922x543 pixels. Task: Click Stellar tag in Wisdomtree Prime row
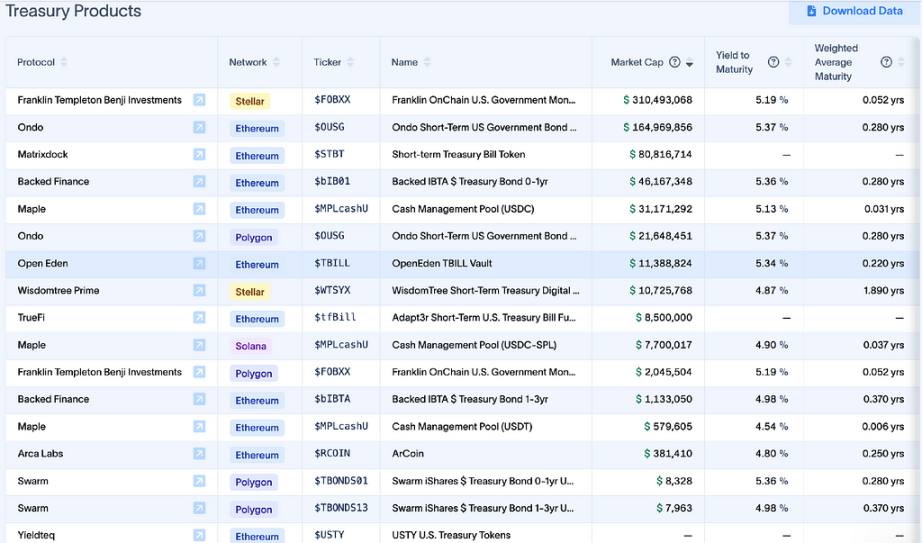coord(250,292)
